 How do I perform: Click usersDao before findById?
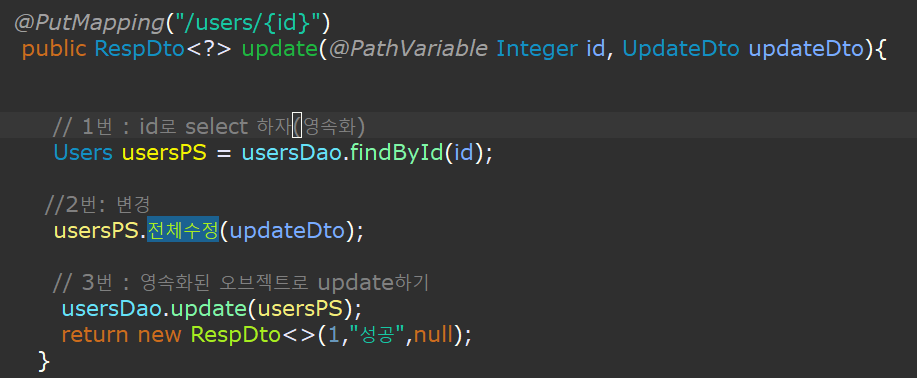pyautogui.click(x=291, y=153)
